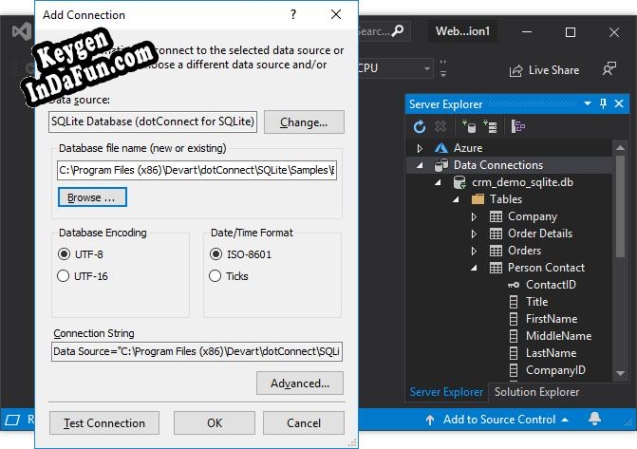Switch to the Server Explorer tab
The width and height of the screenshot is (637, 449).
[446, 392]
